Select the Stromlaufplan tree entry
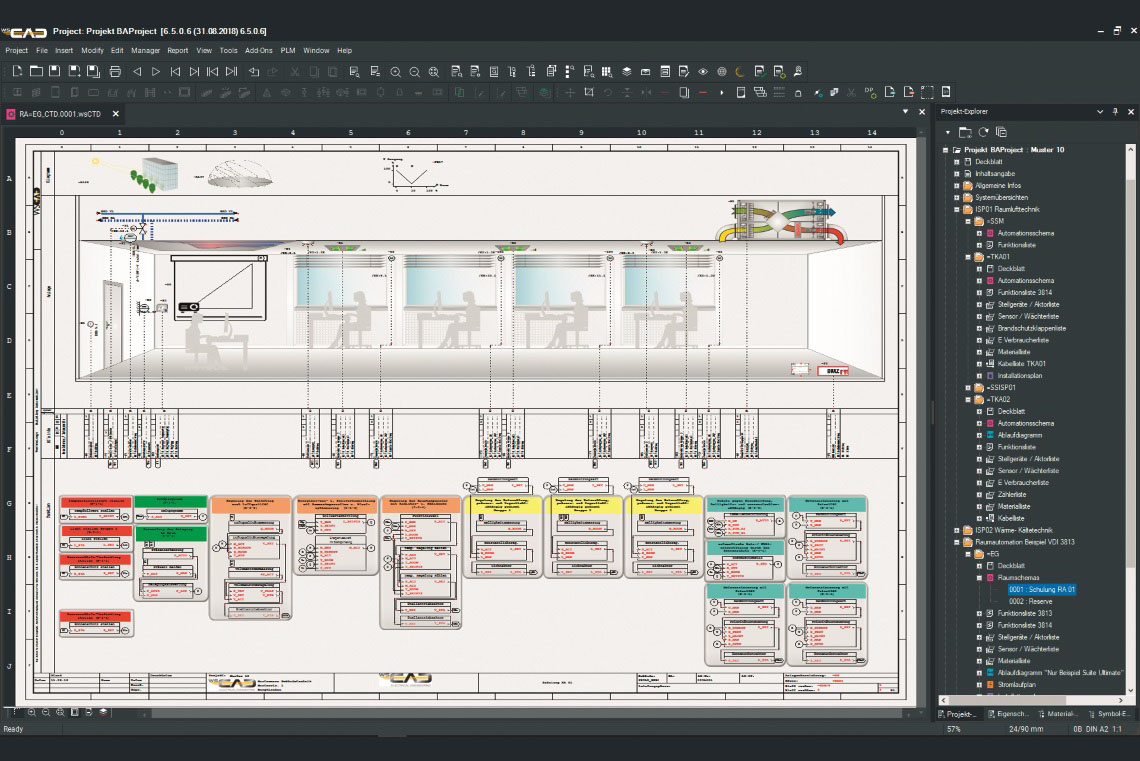1140x761 pixels. [x=1016, y=685]
